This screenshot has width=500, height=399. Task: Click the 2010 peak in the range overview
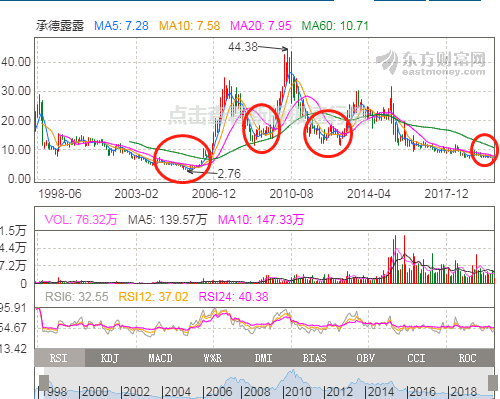pyautogui.click(x=293, y=371)
